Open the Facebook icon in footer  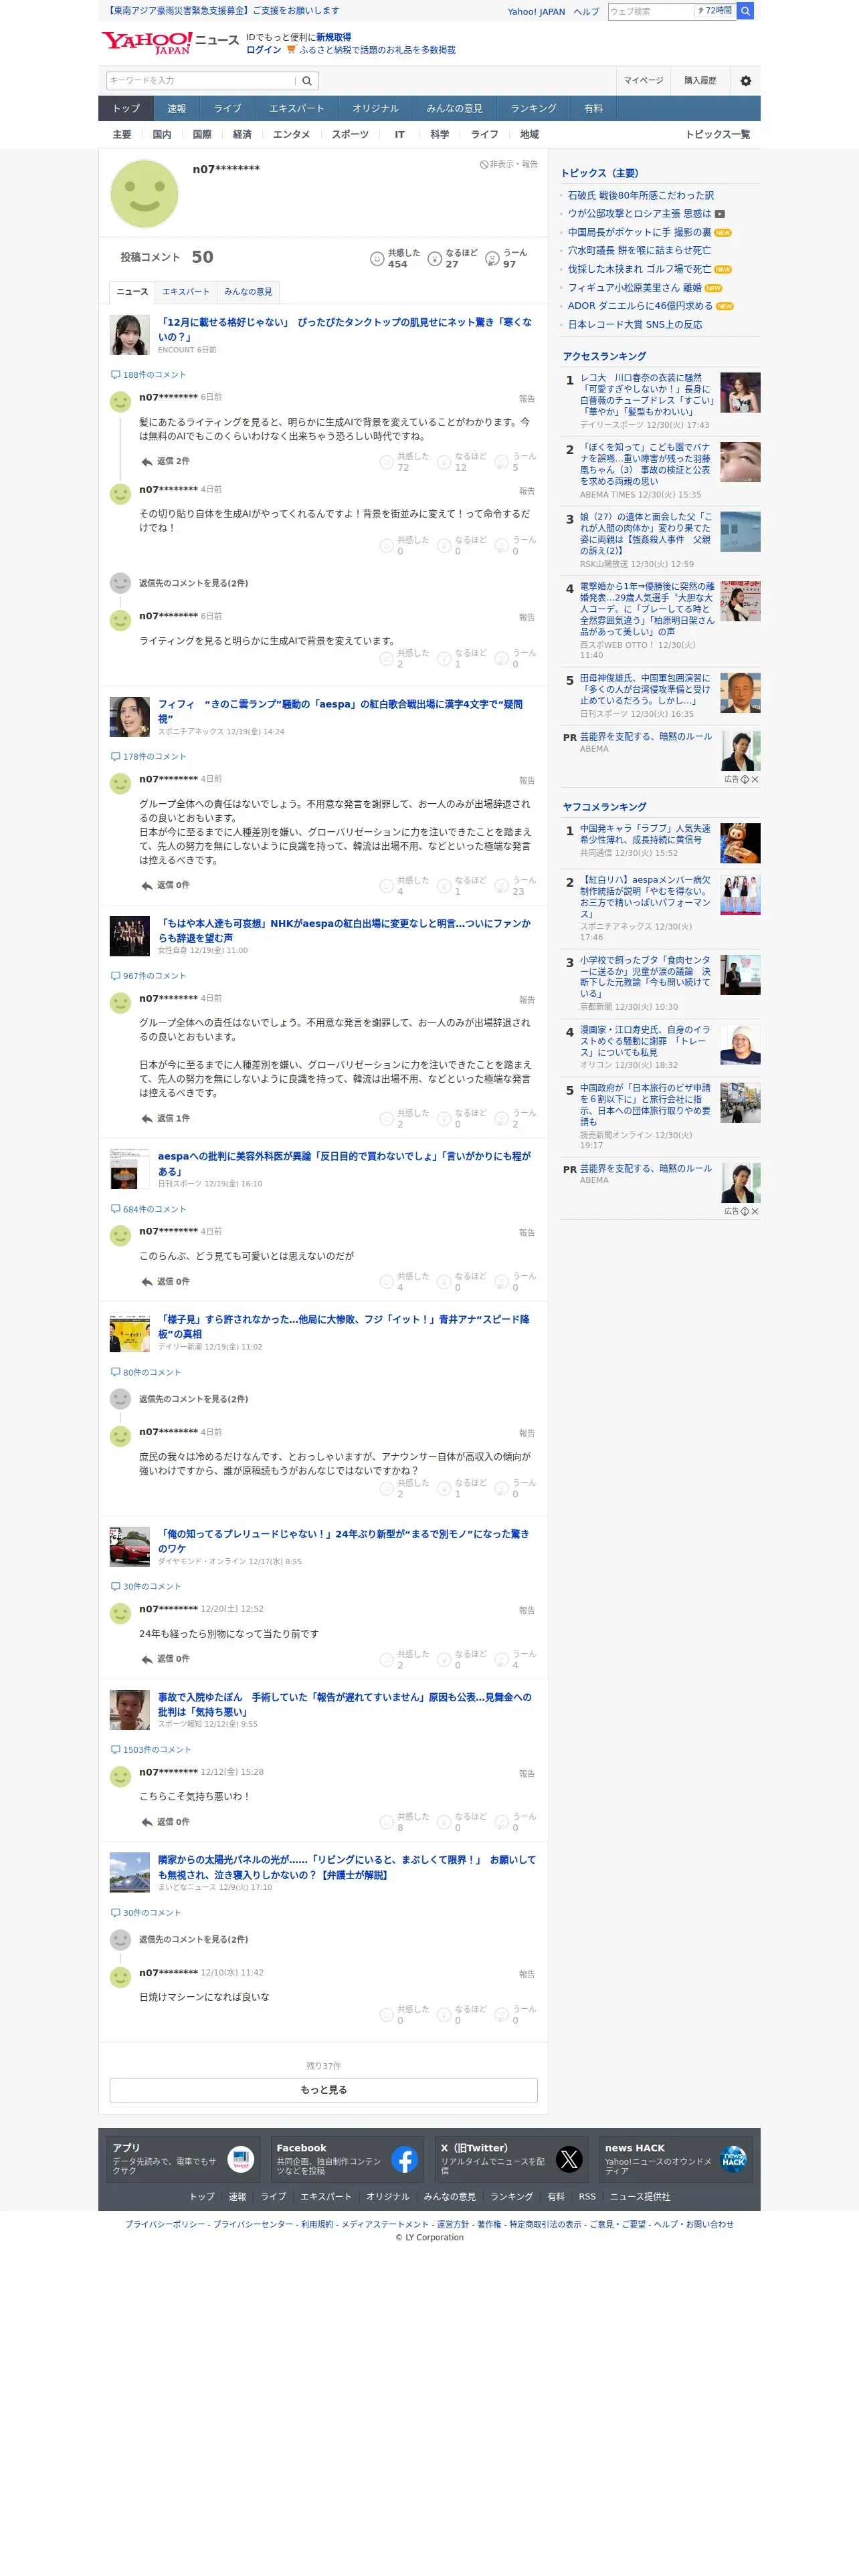coord(404,2160)
